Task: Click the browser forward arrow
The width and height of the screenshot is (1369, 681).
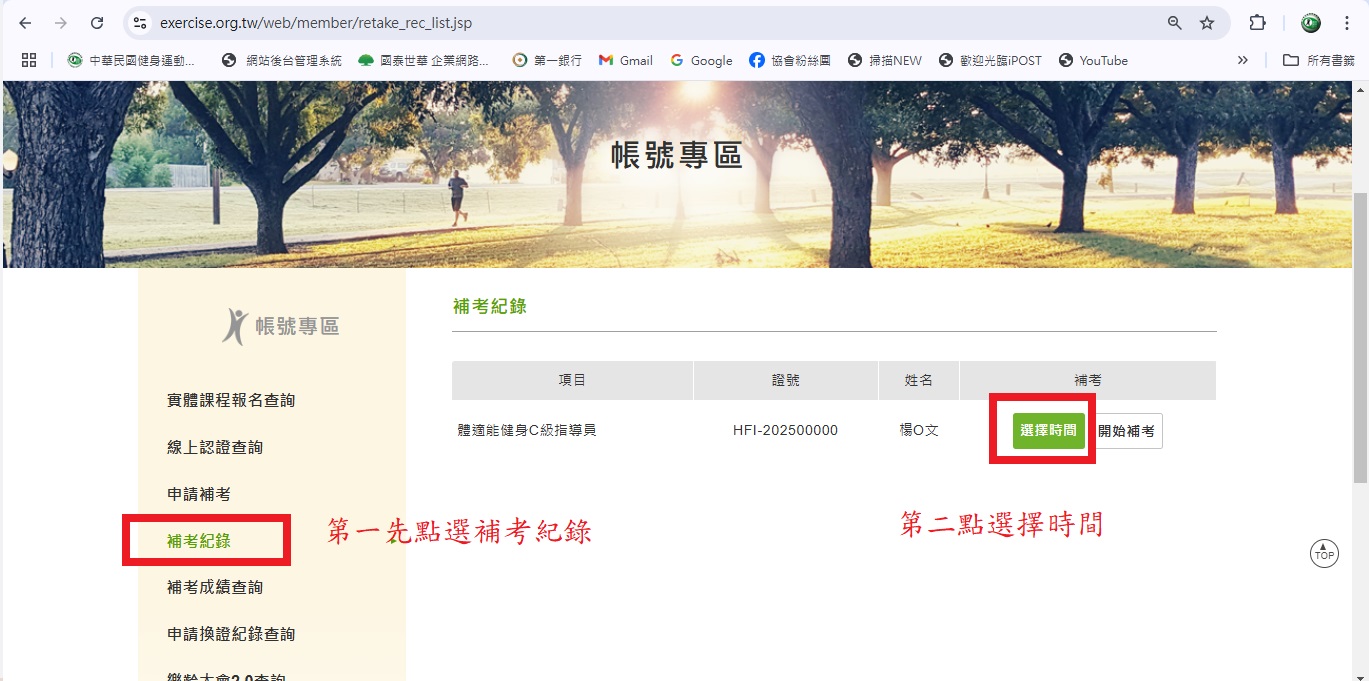Action: 61,23
